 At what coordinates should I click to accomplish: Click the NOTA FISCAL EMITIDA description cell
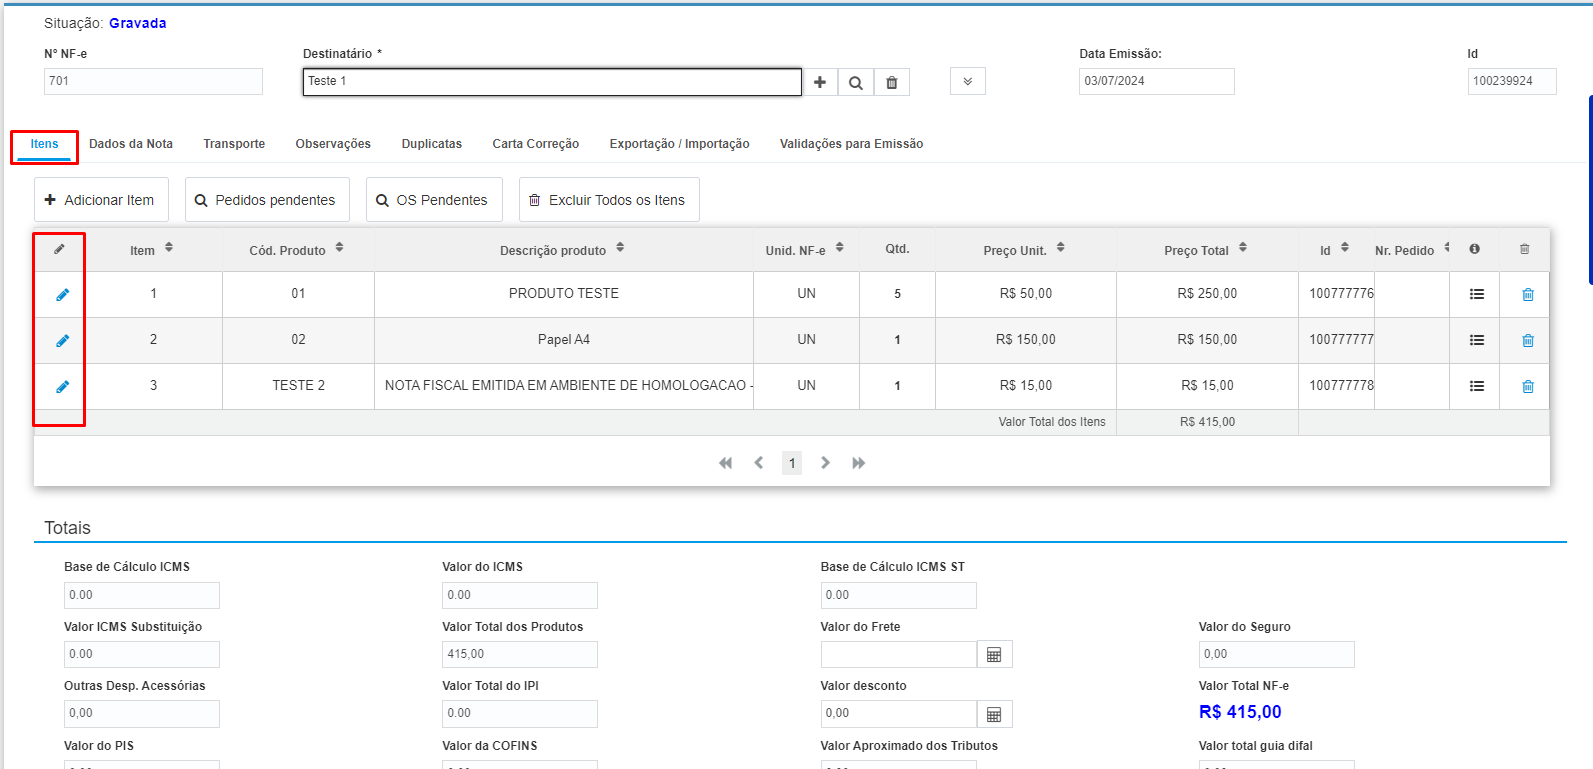[x=564, y=386]
